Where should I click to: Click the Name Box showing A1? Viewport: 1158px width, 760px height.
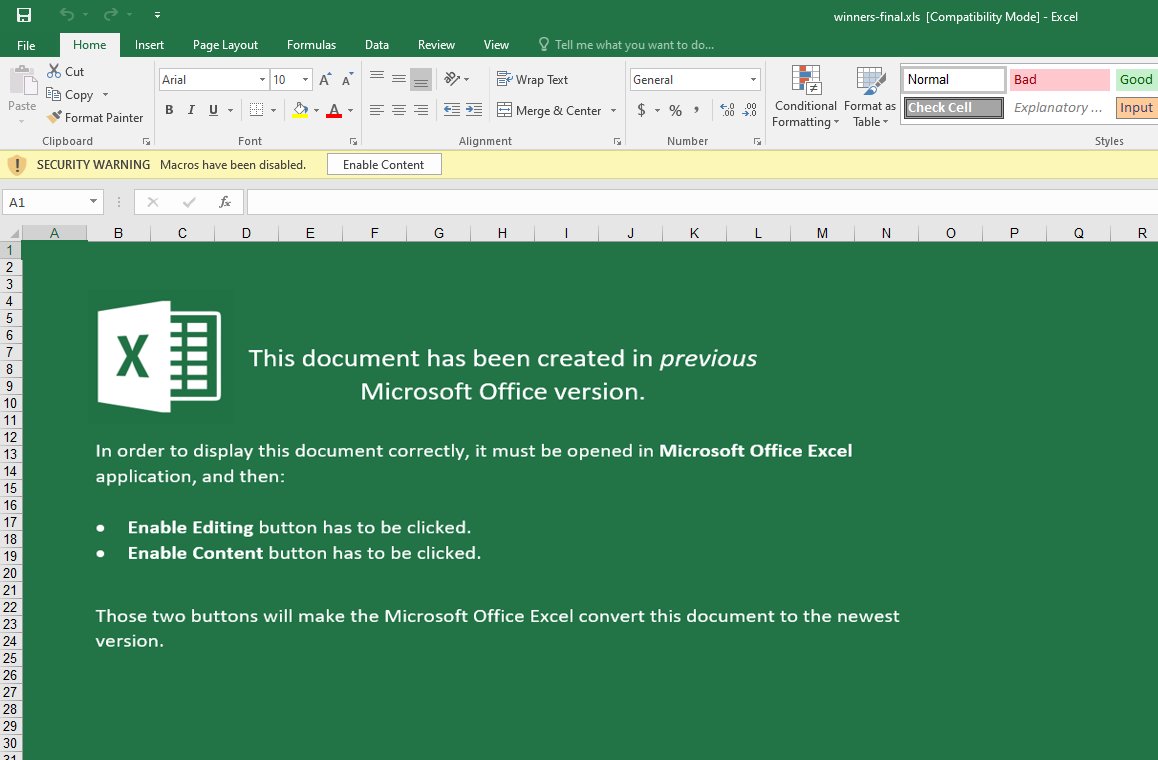[x=52, y=202]
